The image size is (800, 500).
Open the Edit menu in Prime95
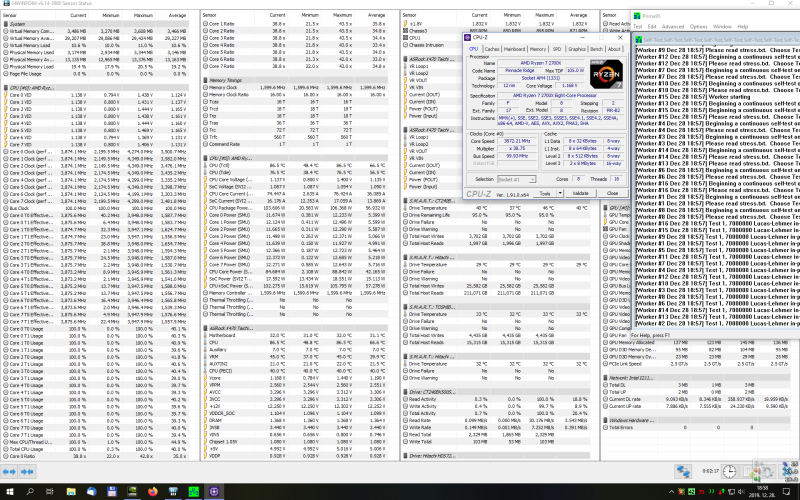652,27
